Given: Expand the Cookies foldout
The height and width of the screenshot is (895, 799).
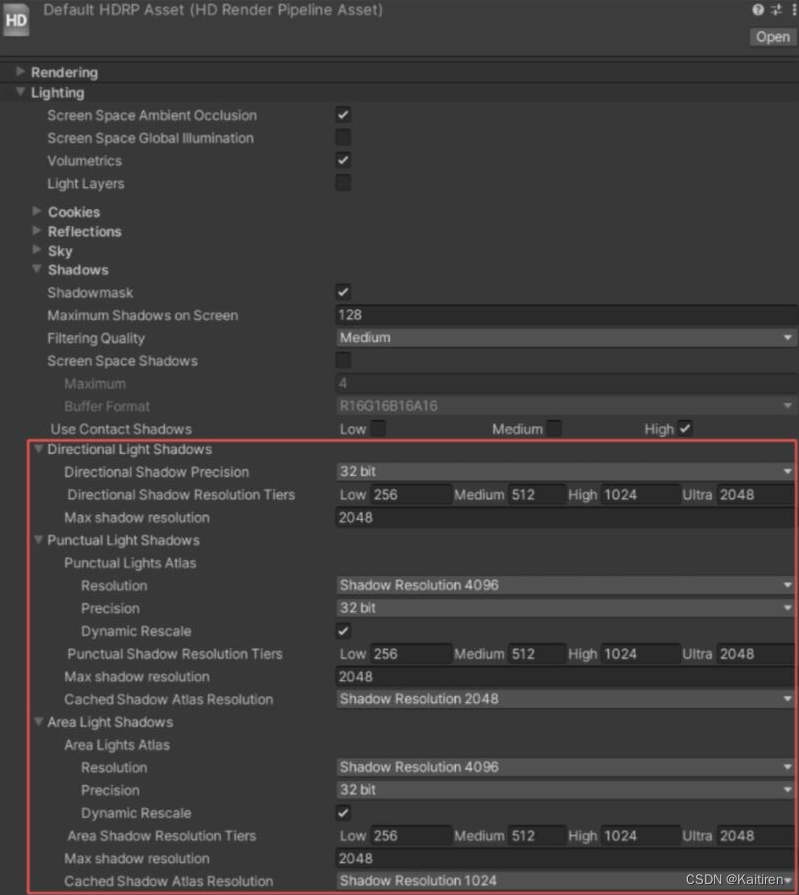Looking at the screenshot, I should (37, 211).
